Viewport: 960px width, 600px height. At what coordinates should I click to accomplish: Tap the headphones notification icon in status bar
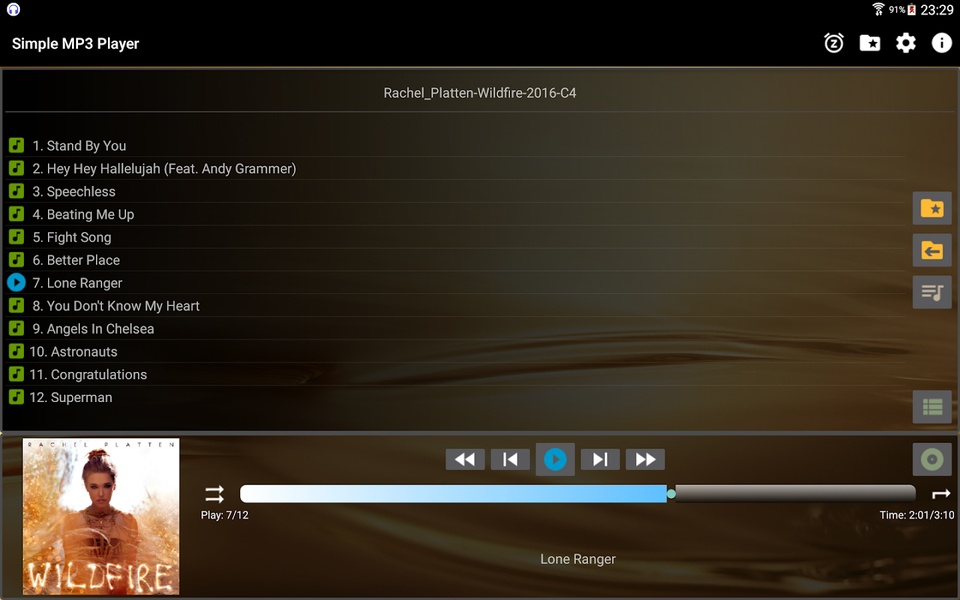click(x=13, y=9)
